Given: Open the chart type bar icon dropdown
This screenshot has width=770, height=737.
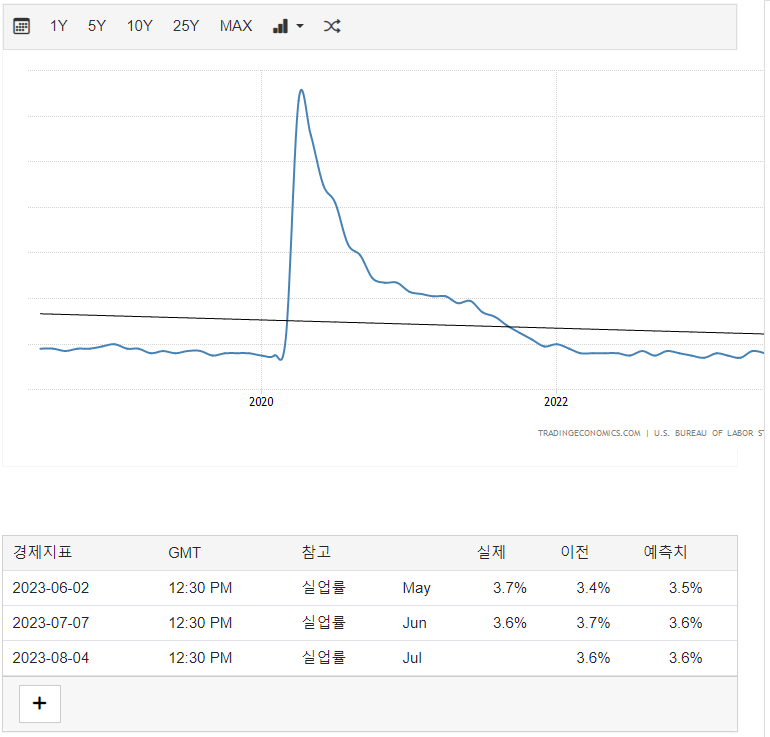Looking at the screenshot, I should point(288,26).
